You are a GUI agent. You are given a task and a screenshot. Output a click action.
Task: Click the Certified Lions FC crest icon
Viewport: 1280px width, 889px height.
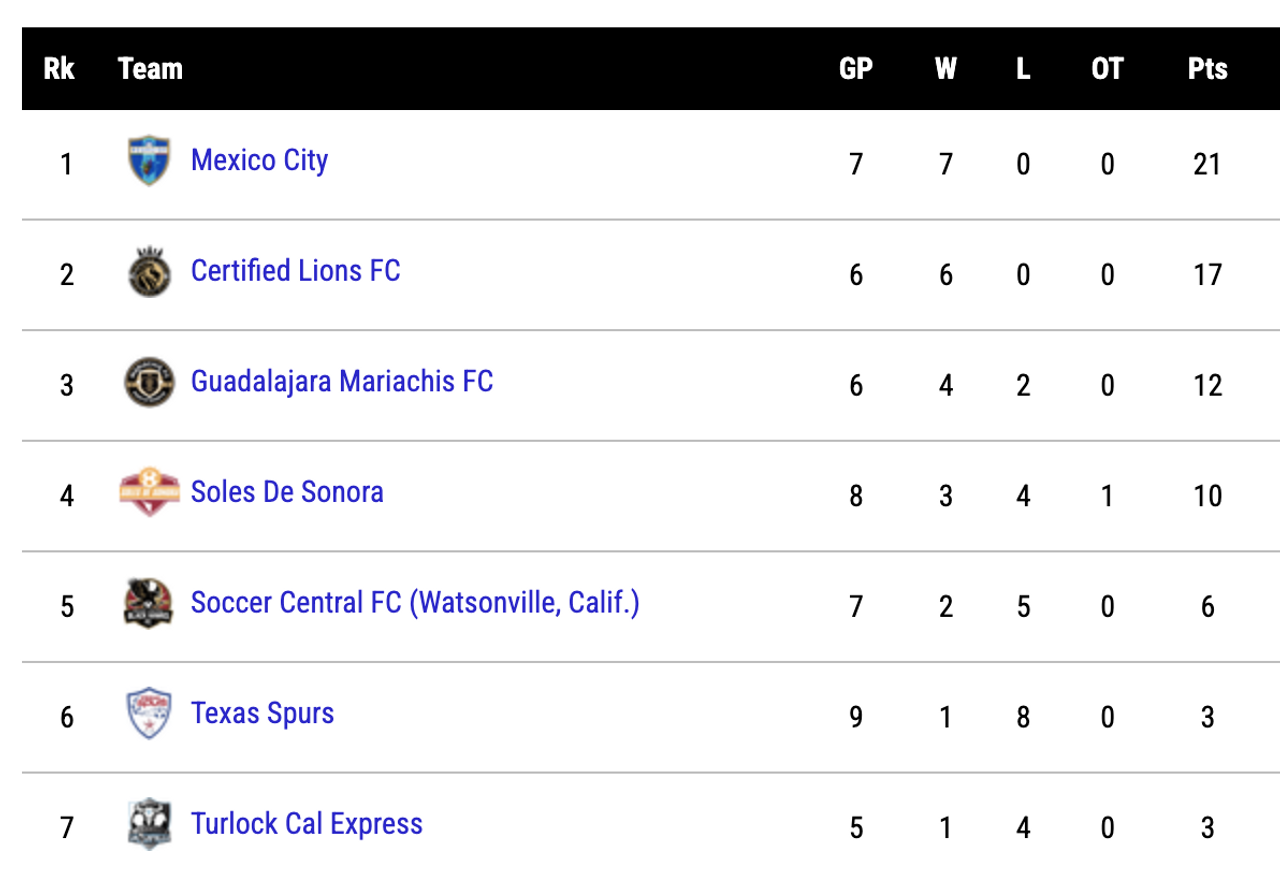pyautogui.click(x=149, y=272)
